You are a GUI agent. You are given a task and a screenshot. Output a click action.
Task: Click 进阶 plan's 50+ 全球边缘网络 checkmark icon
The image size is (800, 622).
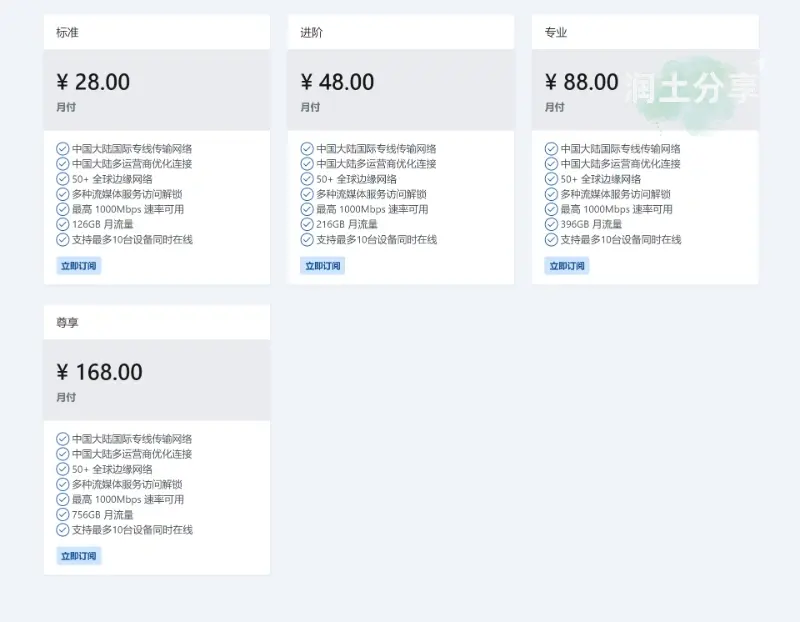307,179
